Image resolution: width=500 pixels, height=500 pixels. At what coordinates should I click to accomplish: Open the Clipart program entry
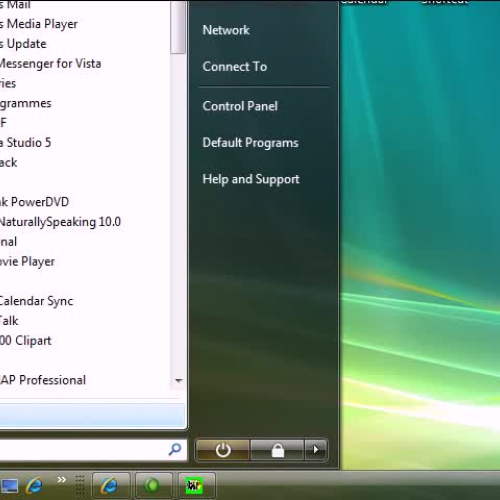click(x=26, y=341)
